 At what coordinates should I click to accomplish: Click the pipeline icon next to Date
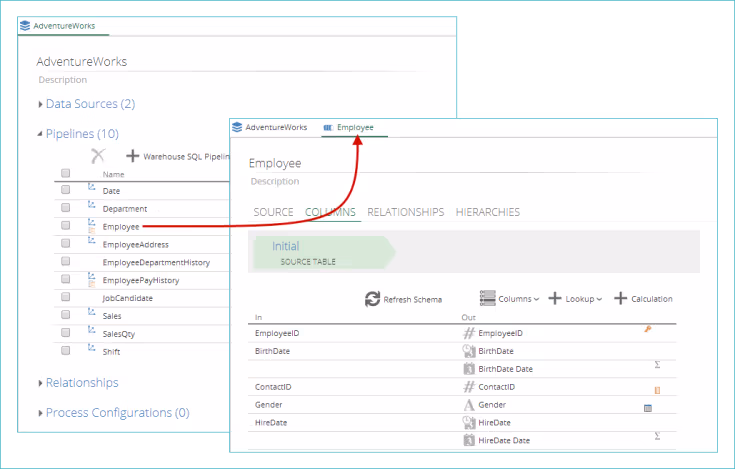(91, 188)
